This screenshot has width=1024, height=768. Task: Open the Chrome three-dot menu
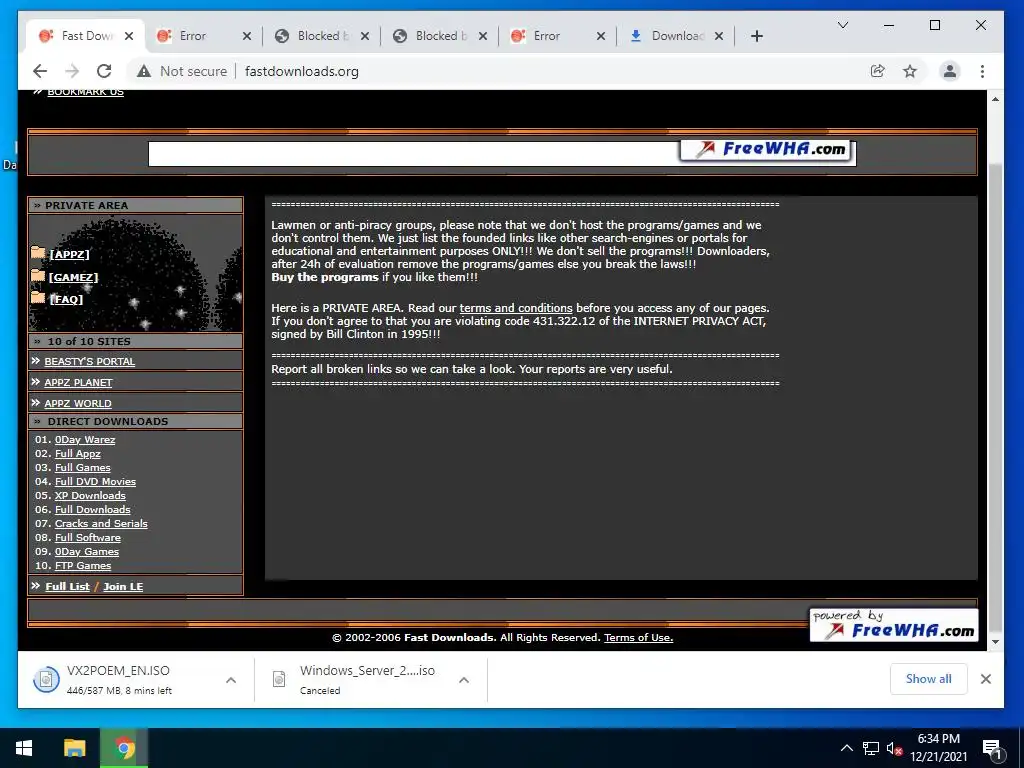(x=982, y=71)
